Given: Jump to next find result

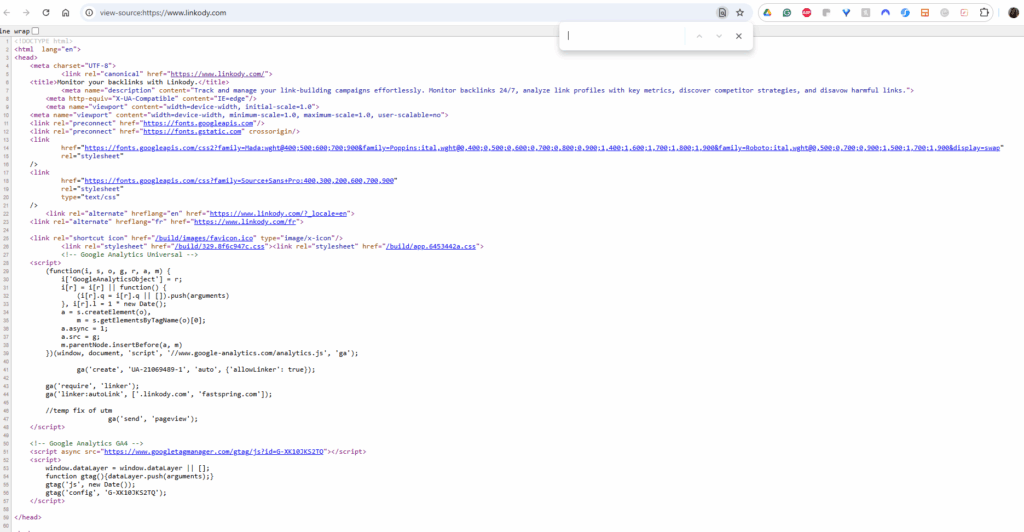Looking at the screenshot, I should 719,36.
